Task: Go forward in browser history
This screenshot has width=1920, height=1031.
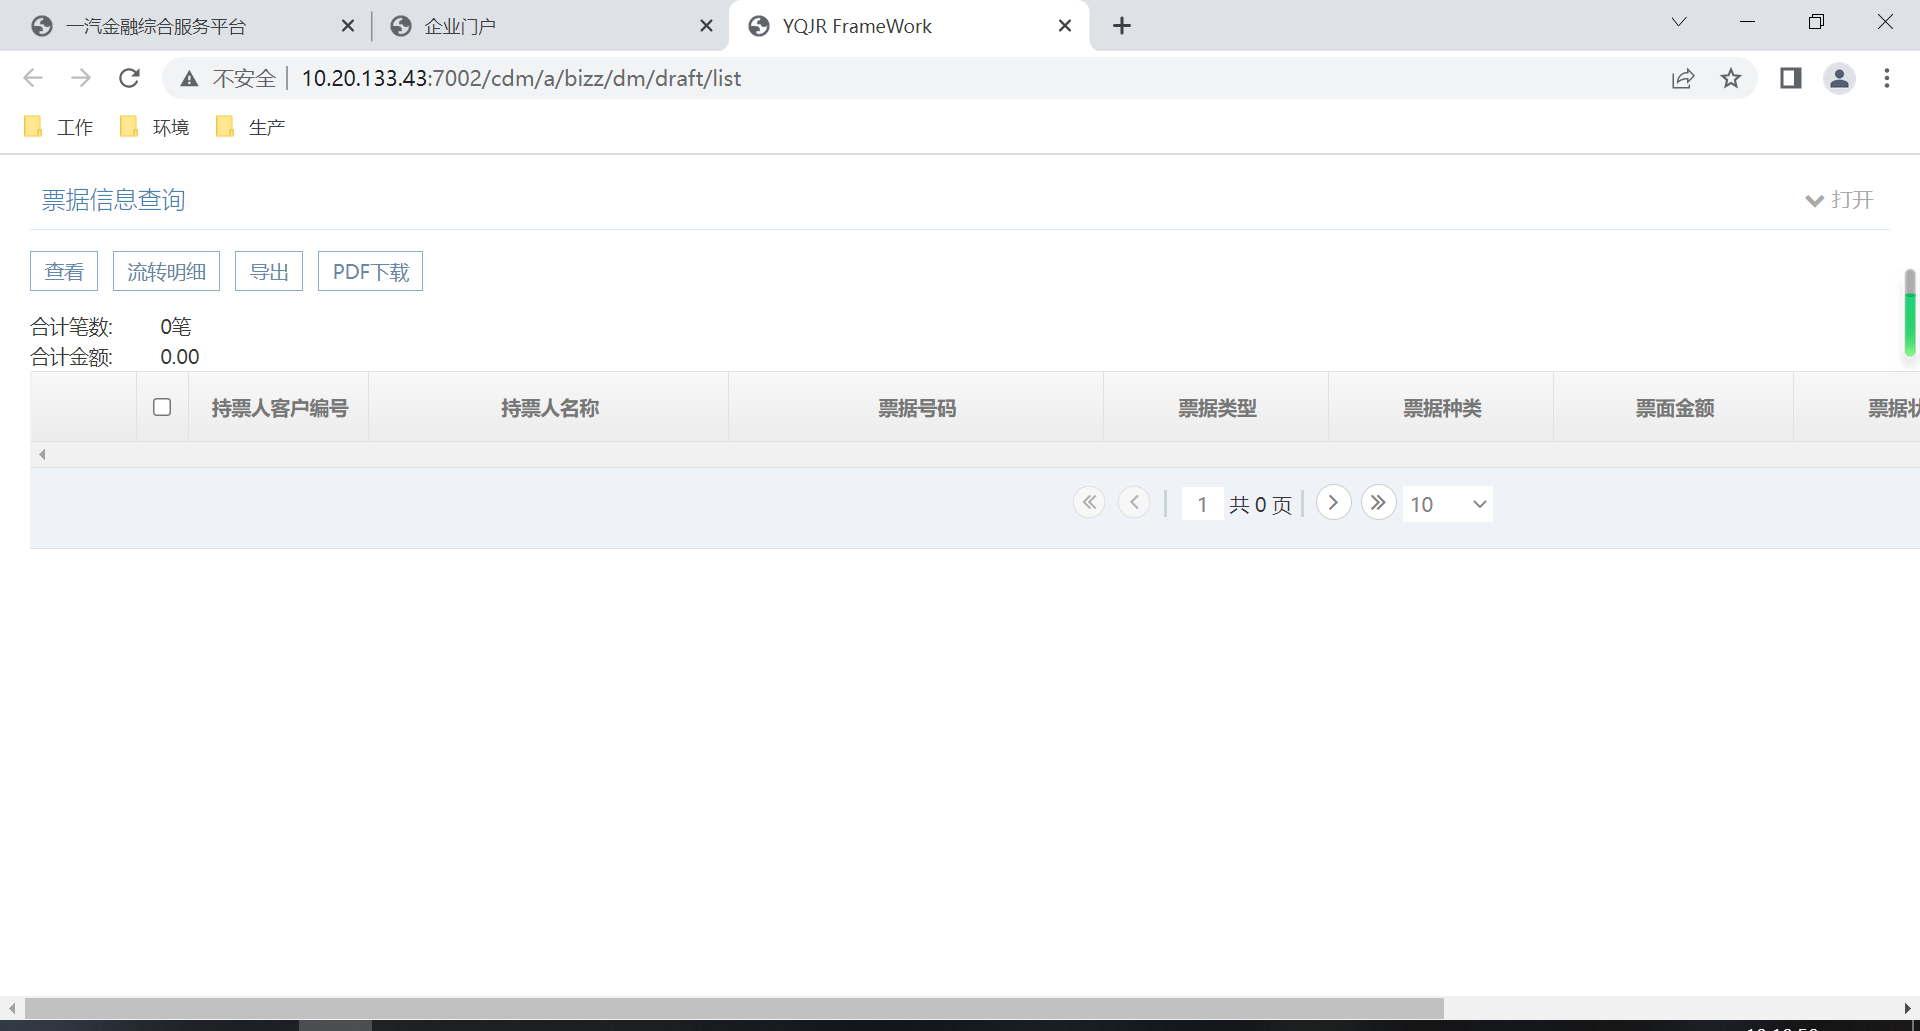Action: pos(81,78)
